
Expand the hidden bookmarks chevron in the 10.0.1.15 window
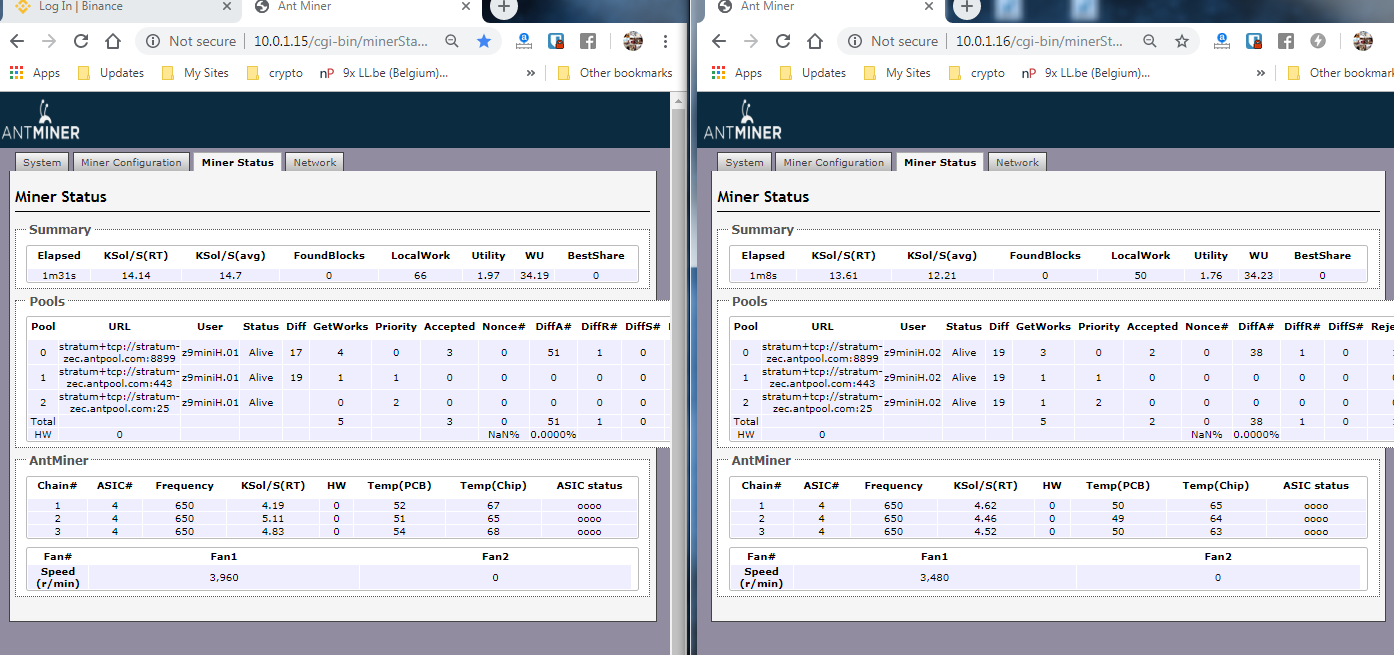pos(531,73)
